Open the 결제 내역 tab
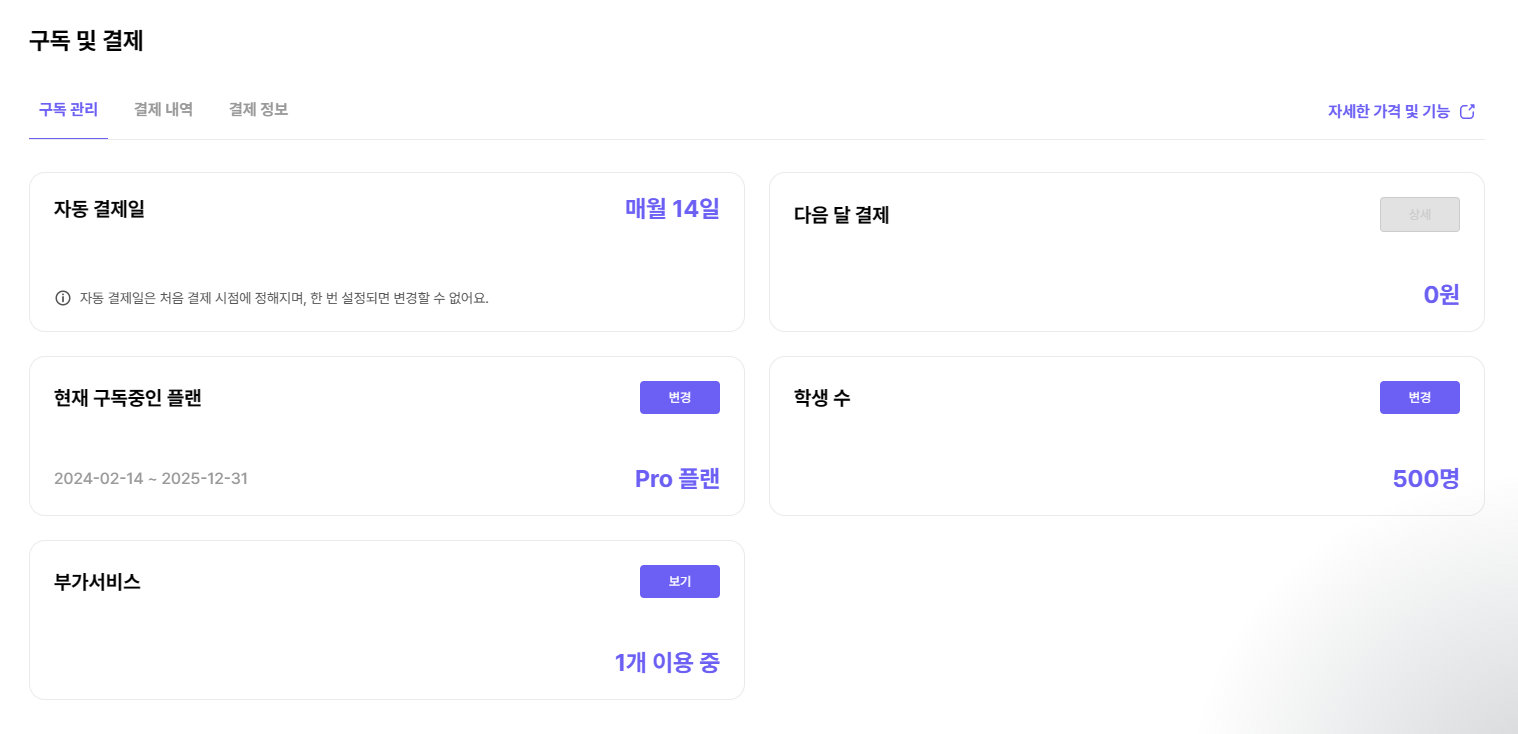The image size is (1518, 734). [163, 109]
